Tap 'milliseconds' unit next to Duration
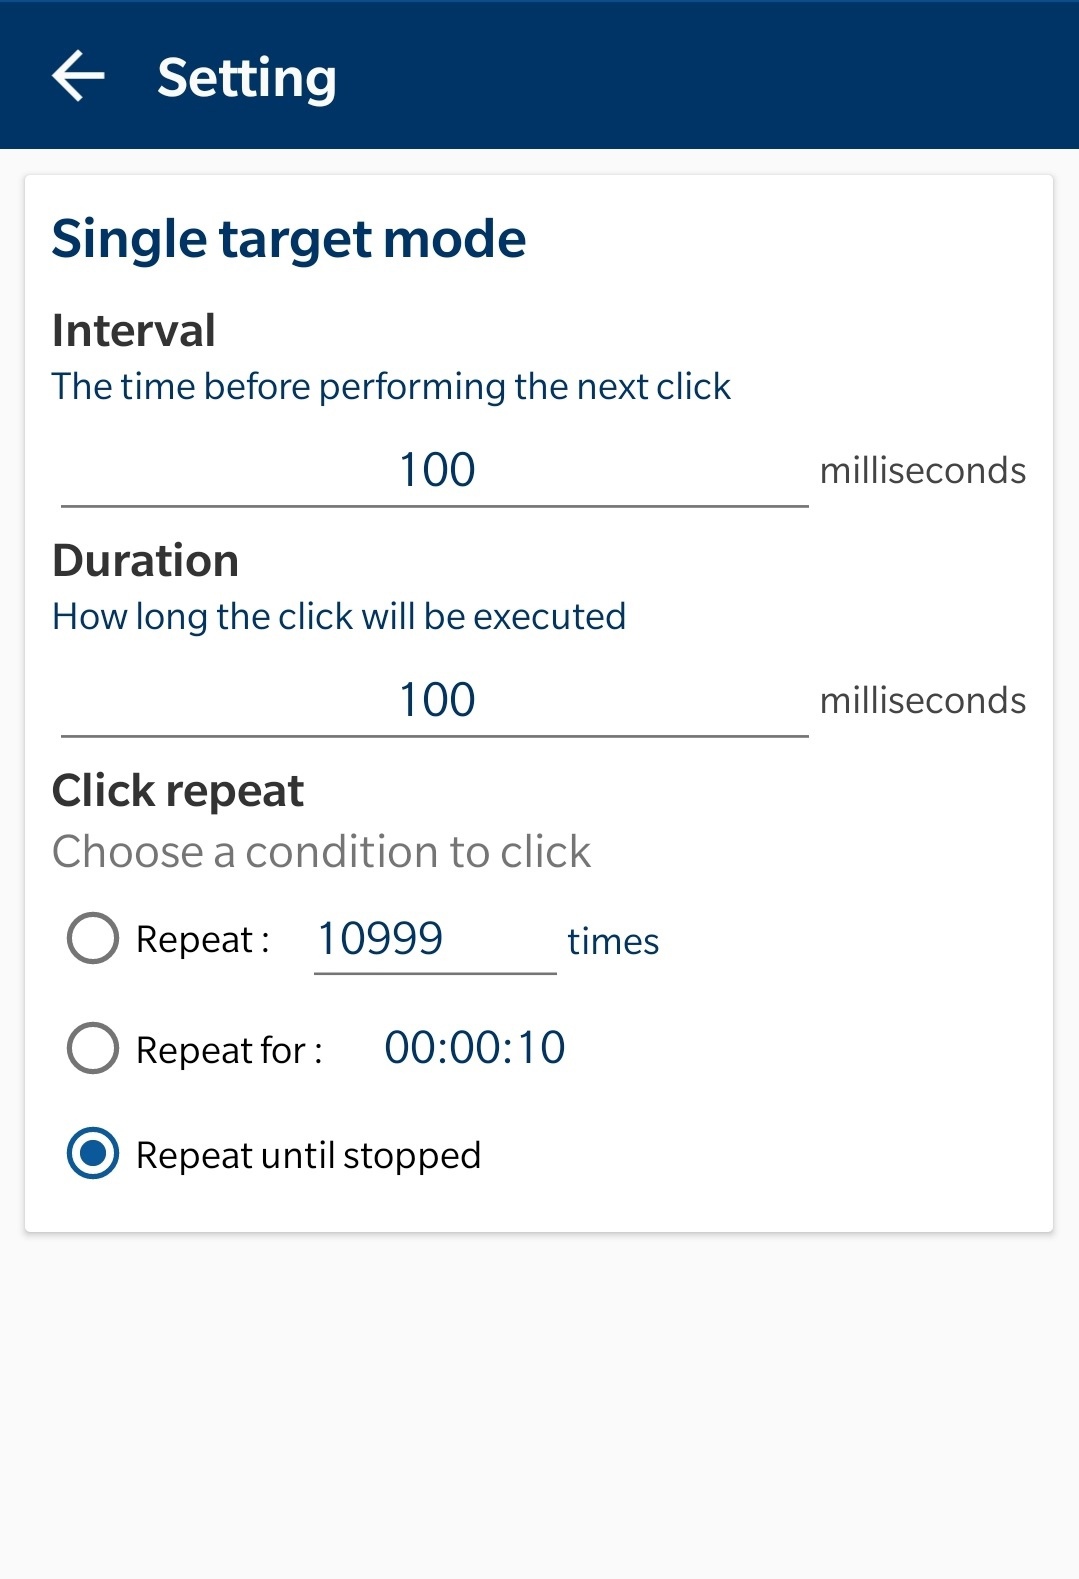Viewport: 1079px width, 1579px height. 922,701
